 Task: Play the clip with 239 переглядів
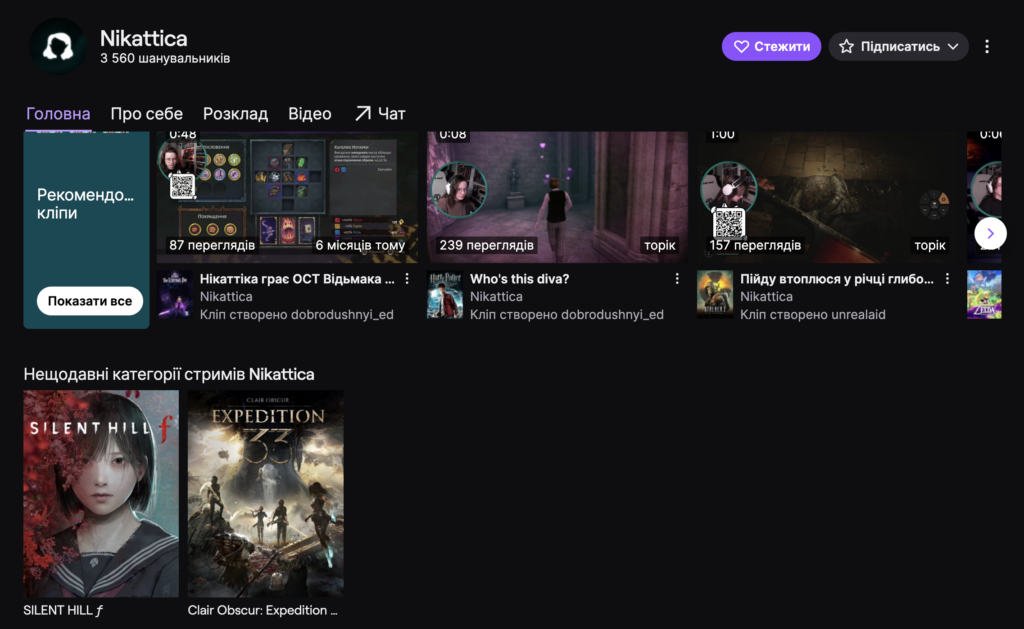point(557,196)
